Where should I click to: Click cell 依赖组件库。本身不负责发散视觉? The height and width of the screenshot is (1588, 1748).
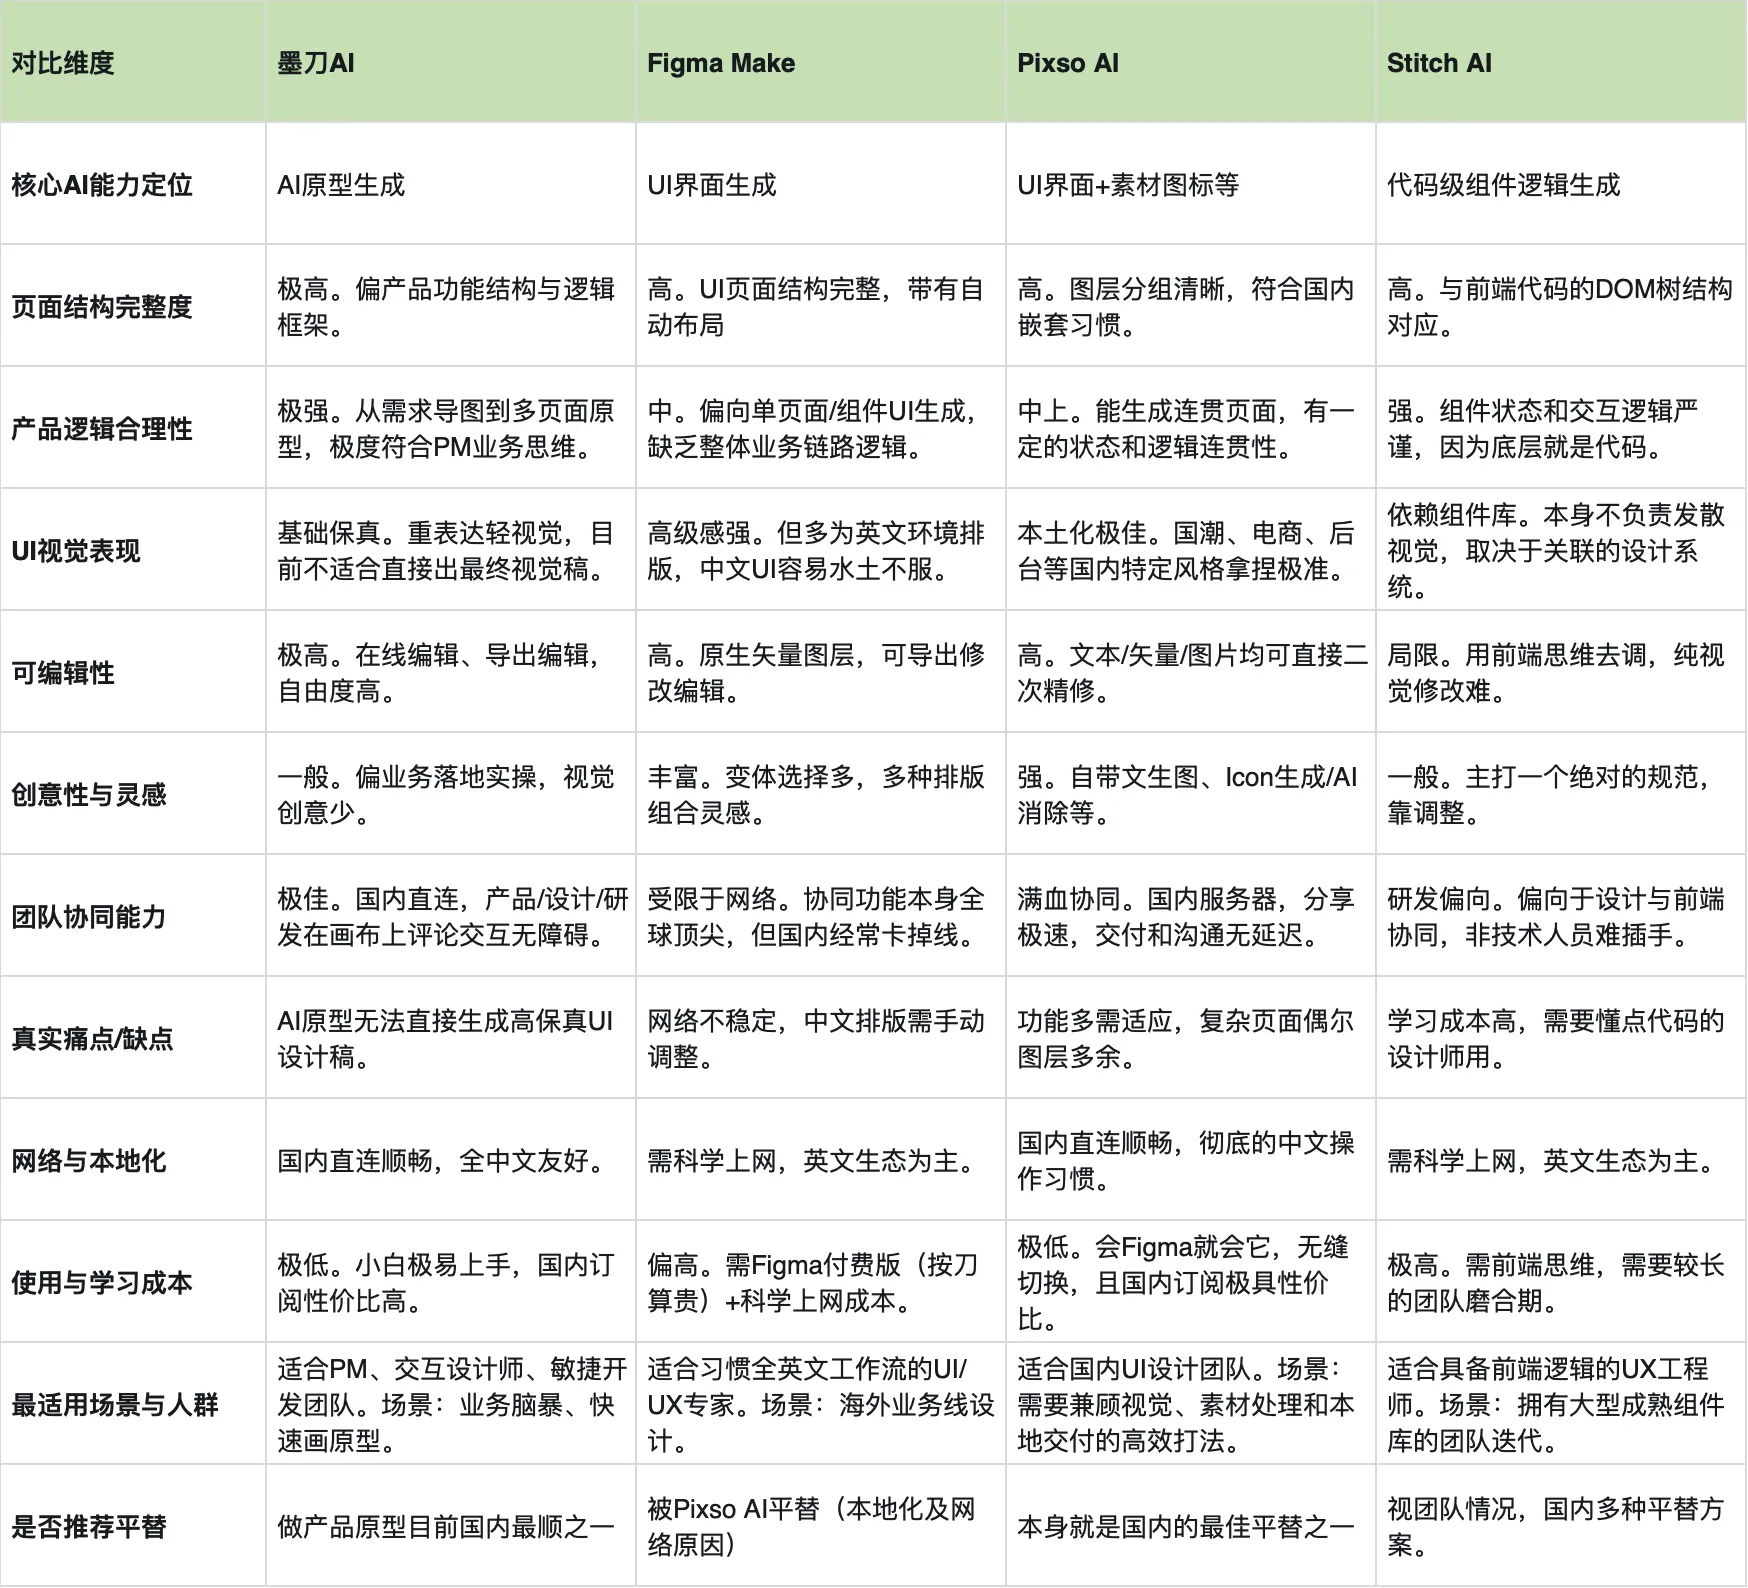pyautogui.click(x=1562, y=550)
